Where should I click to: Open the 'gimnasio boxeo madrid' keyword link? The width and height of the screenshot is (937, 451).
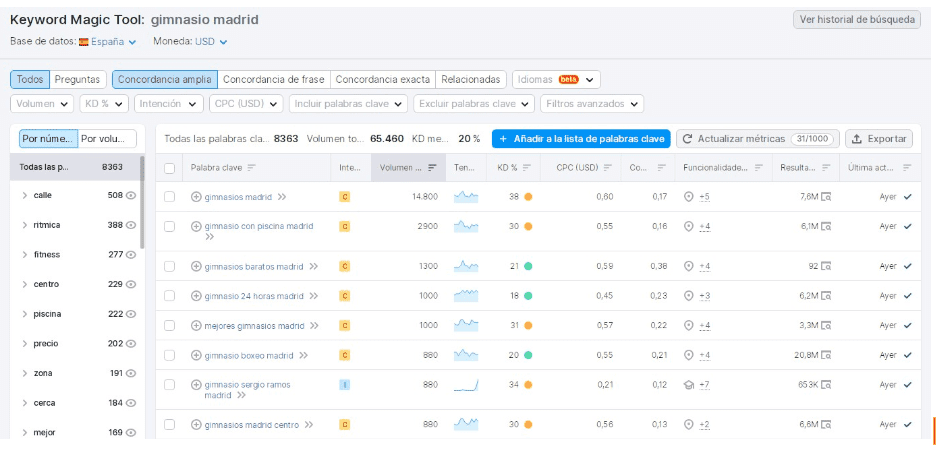click(x=249, y=355)
